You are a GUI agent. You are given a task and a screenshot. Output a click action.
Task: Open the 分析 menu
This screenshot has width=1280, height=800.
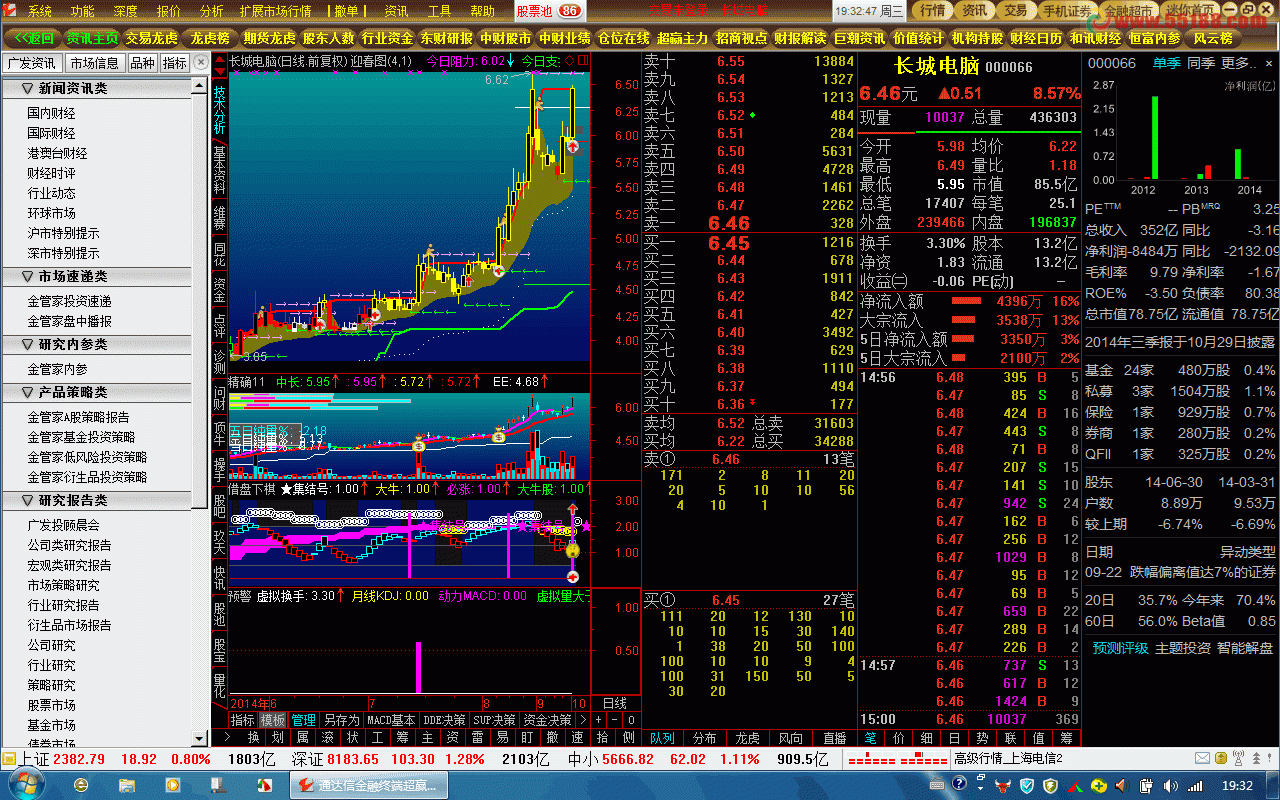(x=212, y=11)
